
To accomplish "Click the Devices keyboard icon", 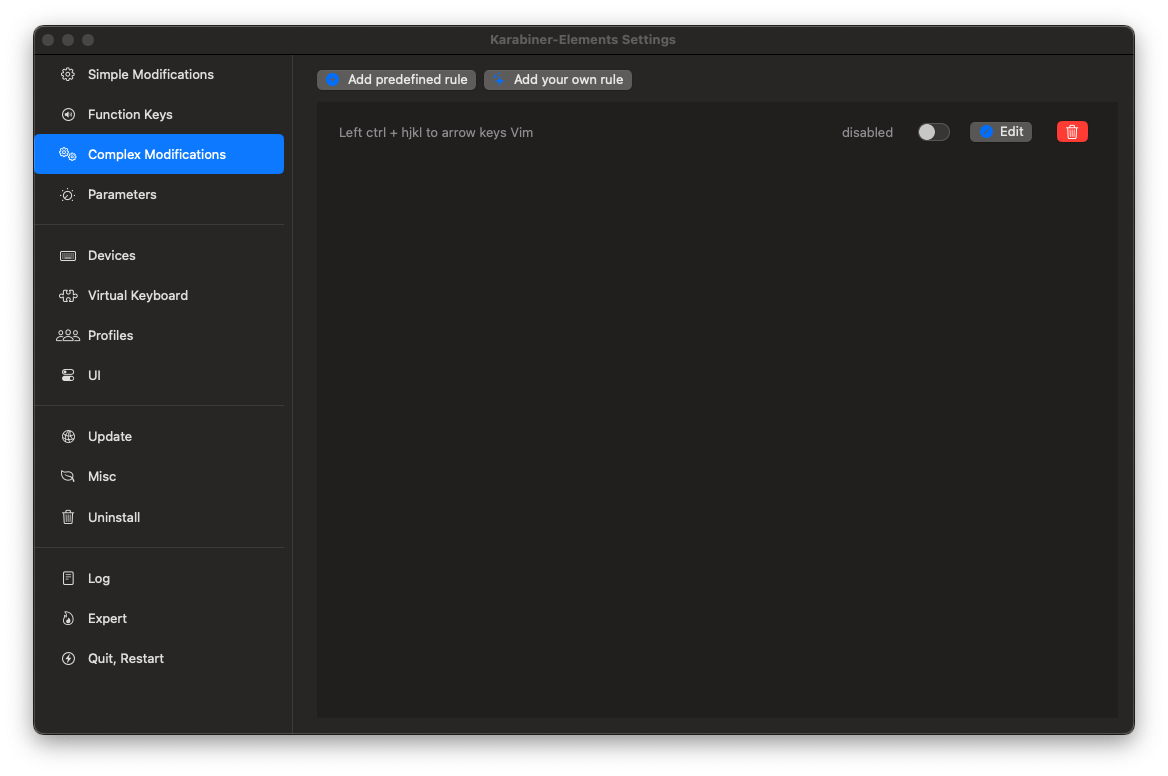I will (x=68, y=255).
